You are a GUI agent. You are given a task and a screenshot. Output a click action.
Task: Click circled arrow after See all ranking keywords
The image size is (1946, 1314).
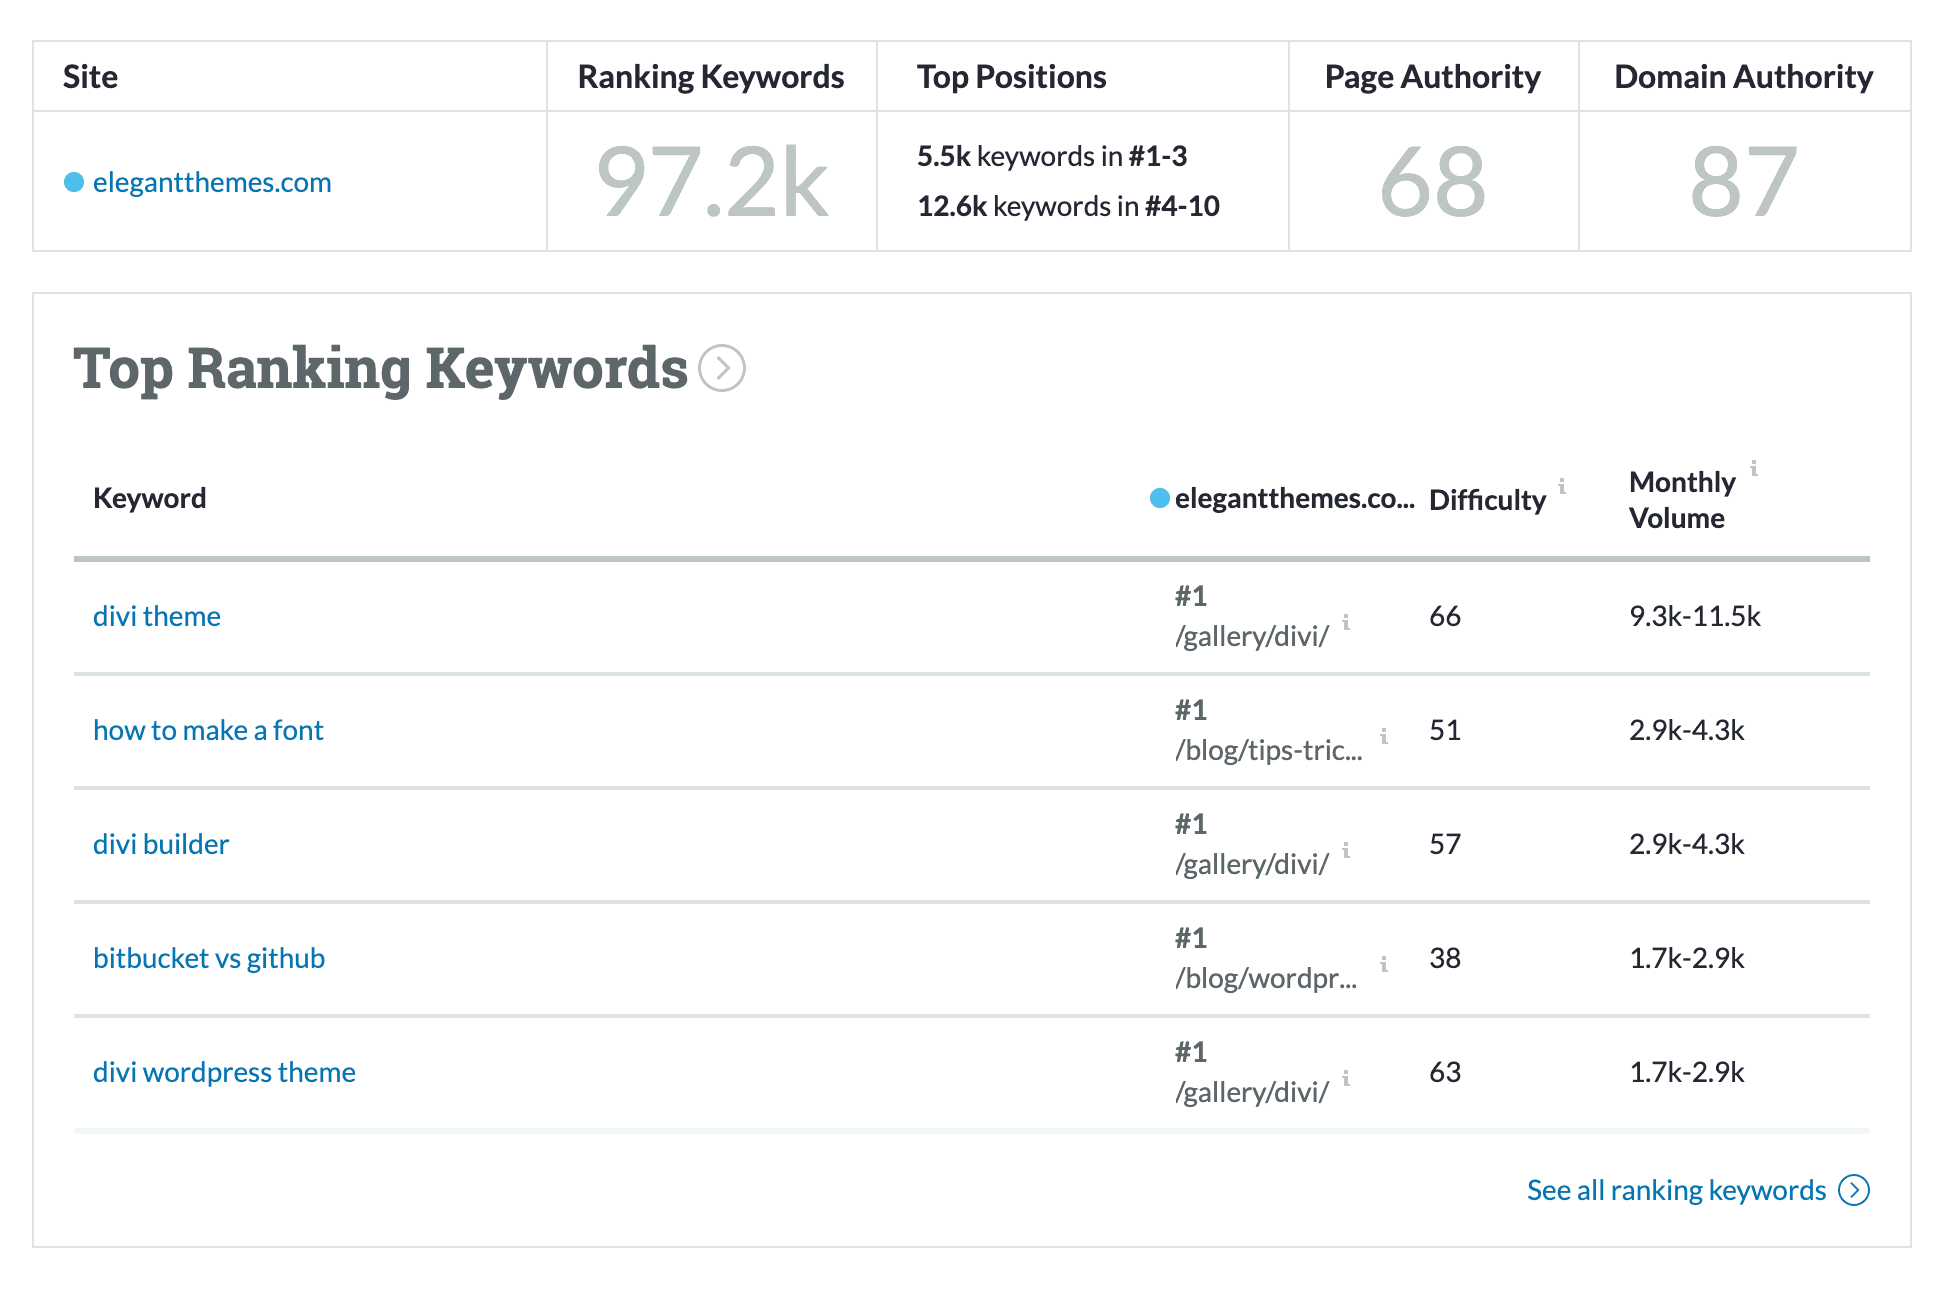pyautogui.click(x=1855, y=1190)
